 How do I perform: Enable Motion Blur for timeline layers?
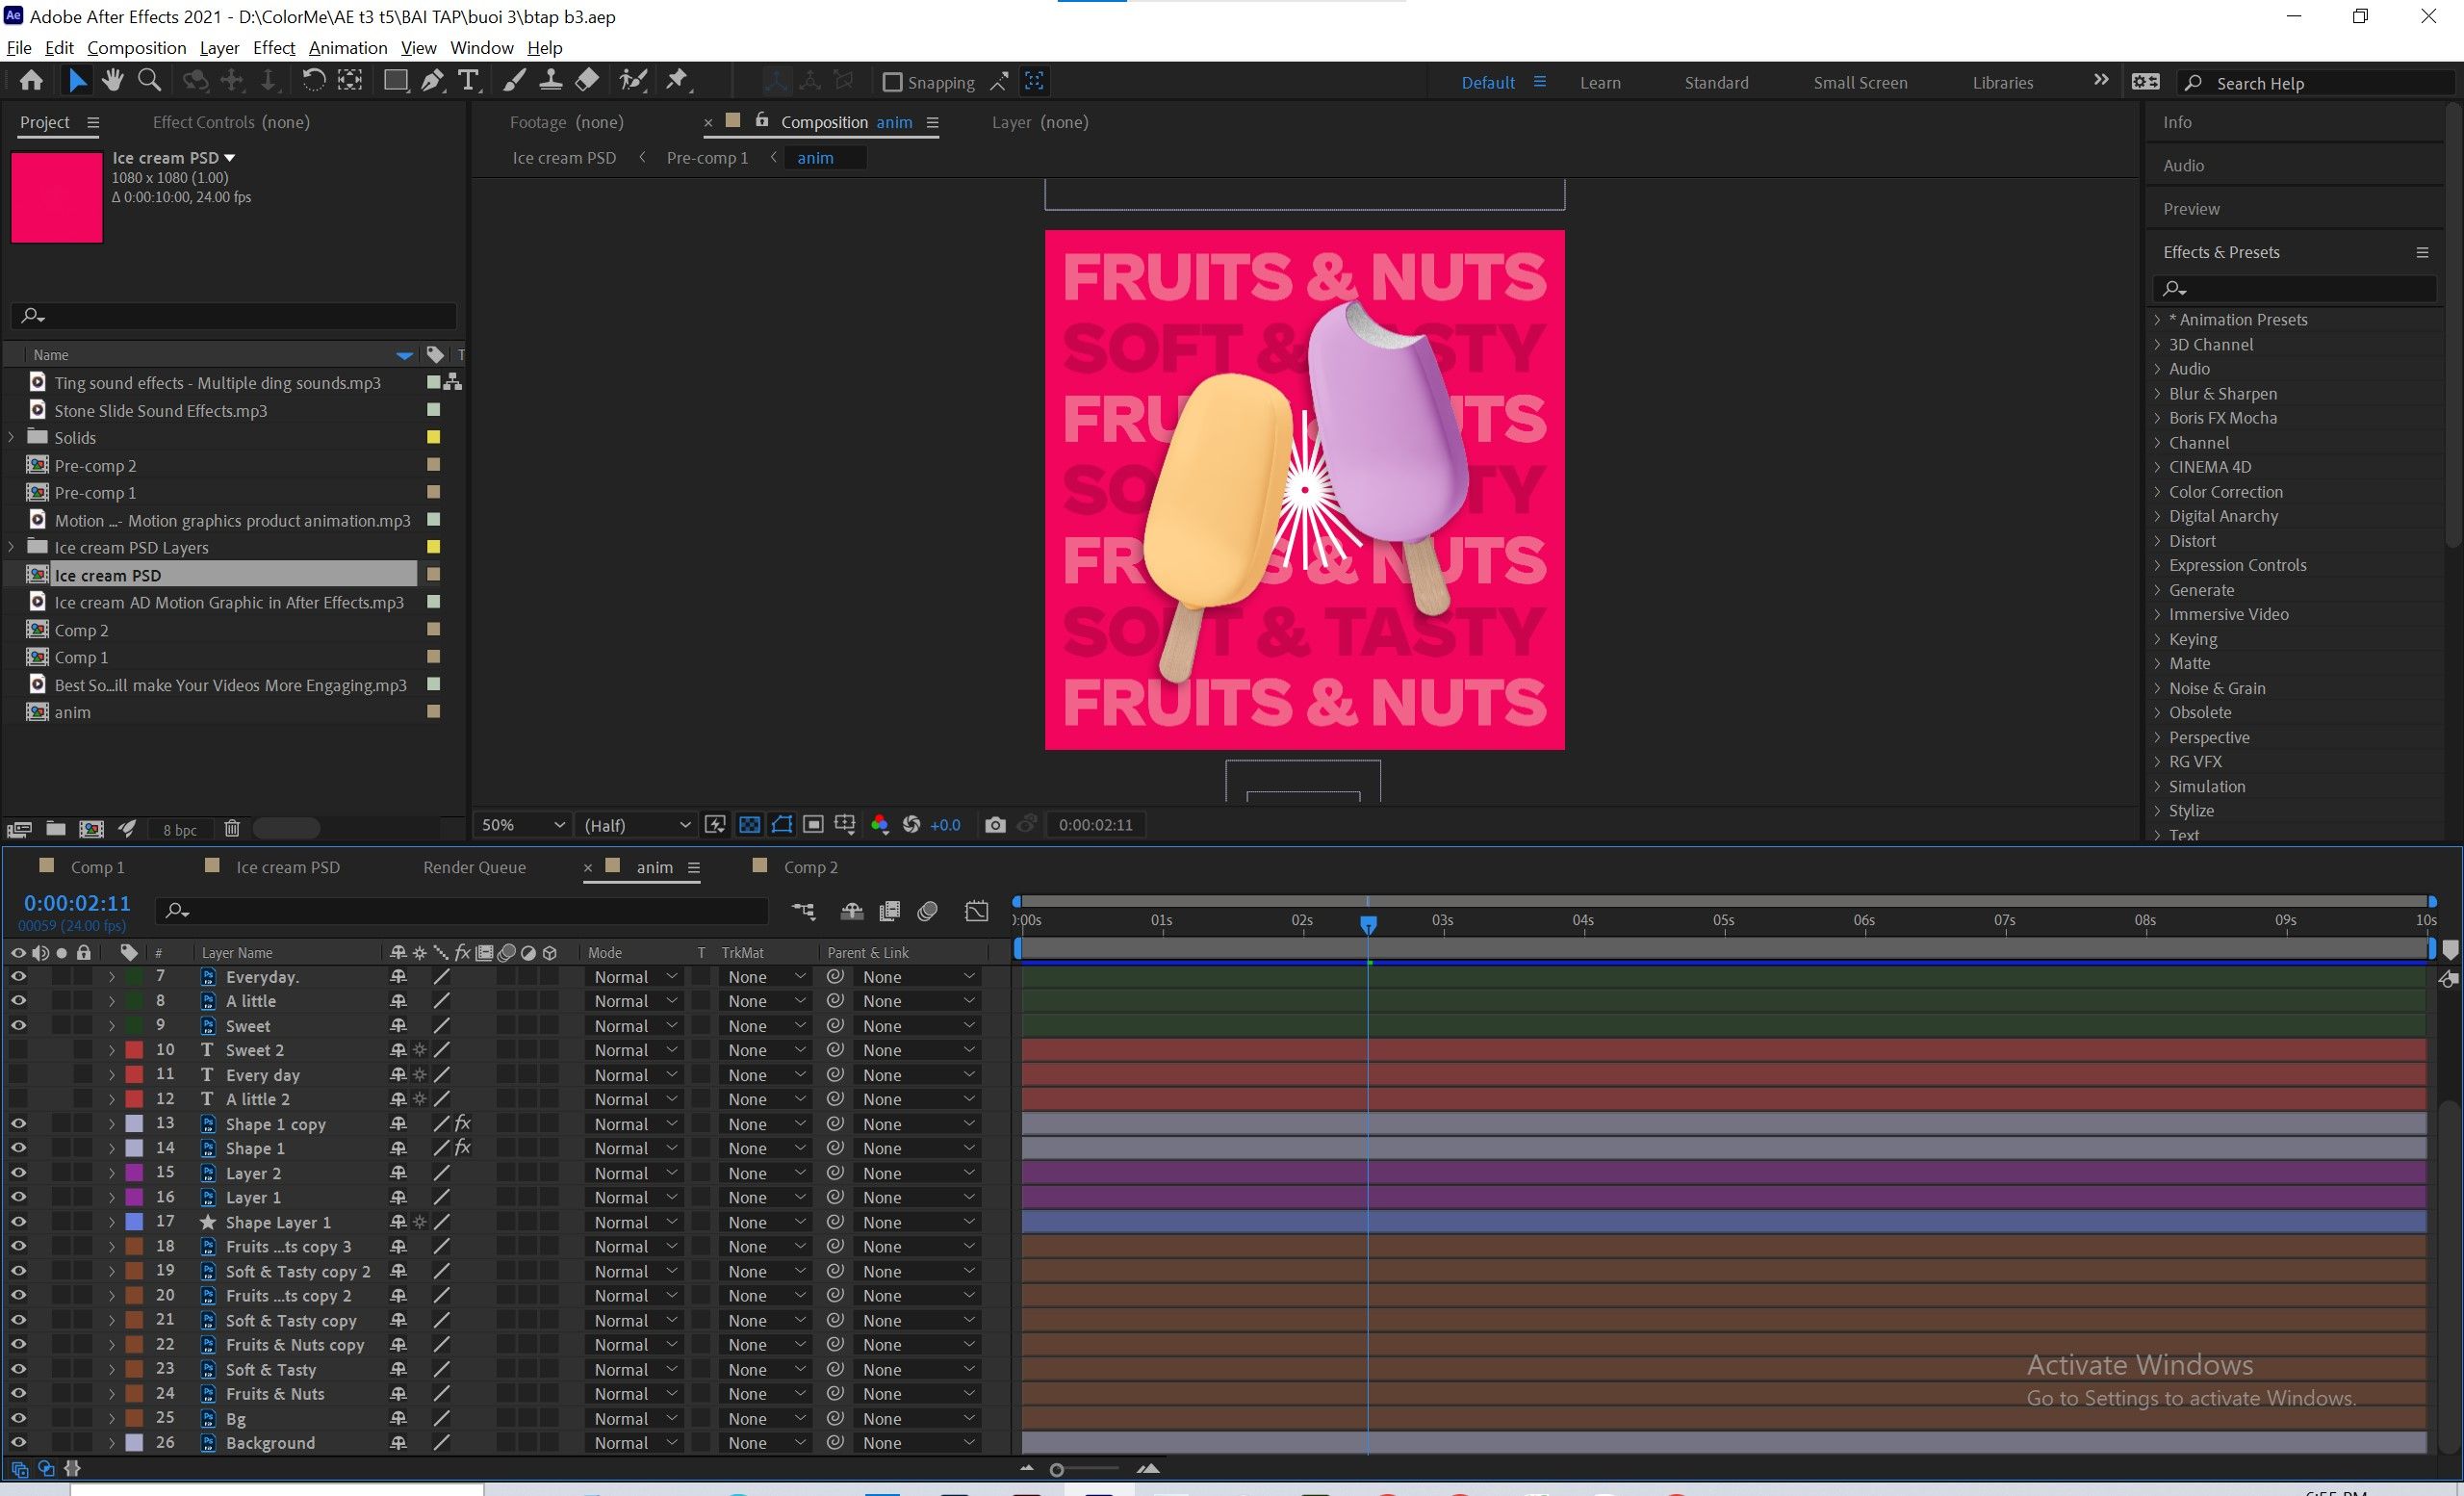(927, 911)
